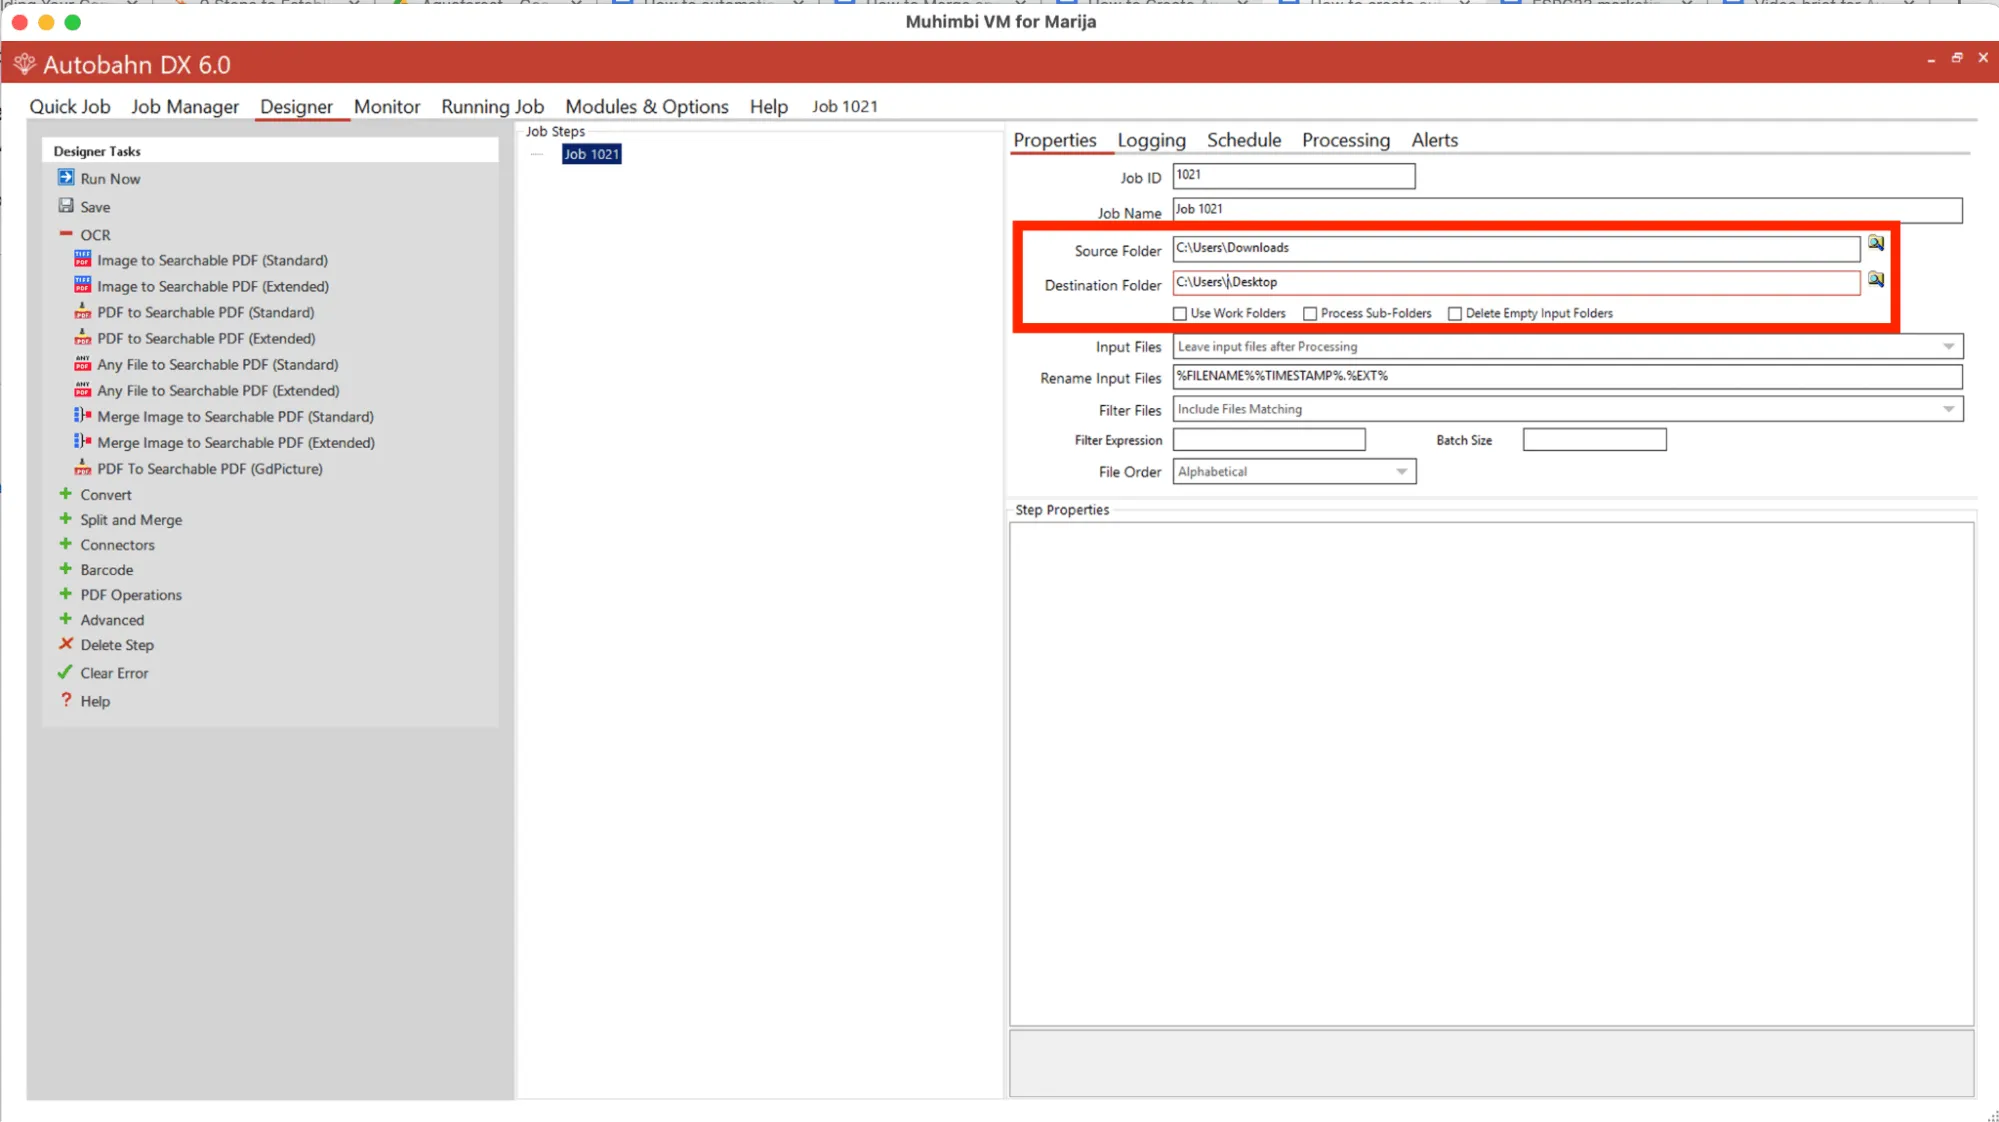Click the Filter Expression input field
This screenshot has height=1122, width=1999.
click(x=1268, y=440)
